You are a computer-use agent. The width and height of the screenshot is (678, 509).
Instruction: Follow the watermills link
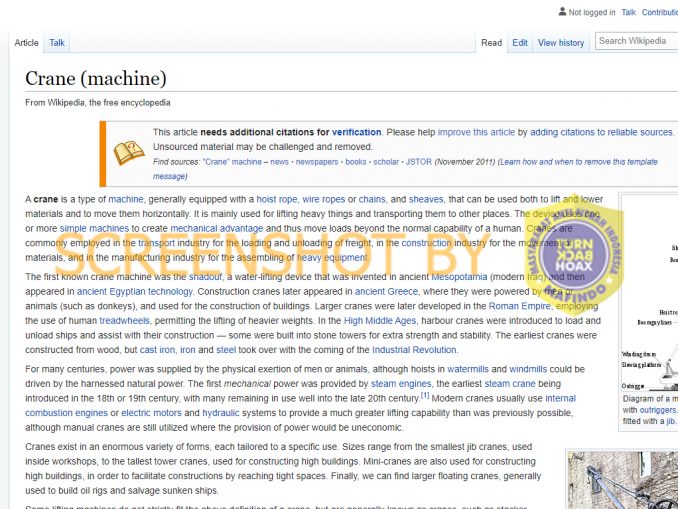tap(468, 369)
